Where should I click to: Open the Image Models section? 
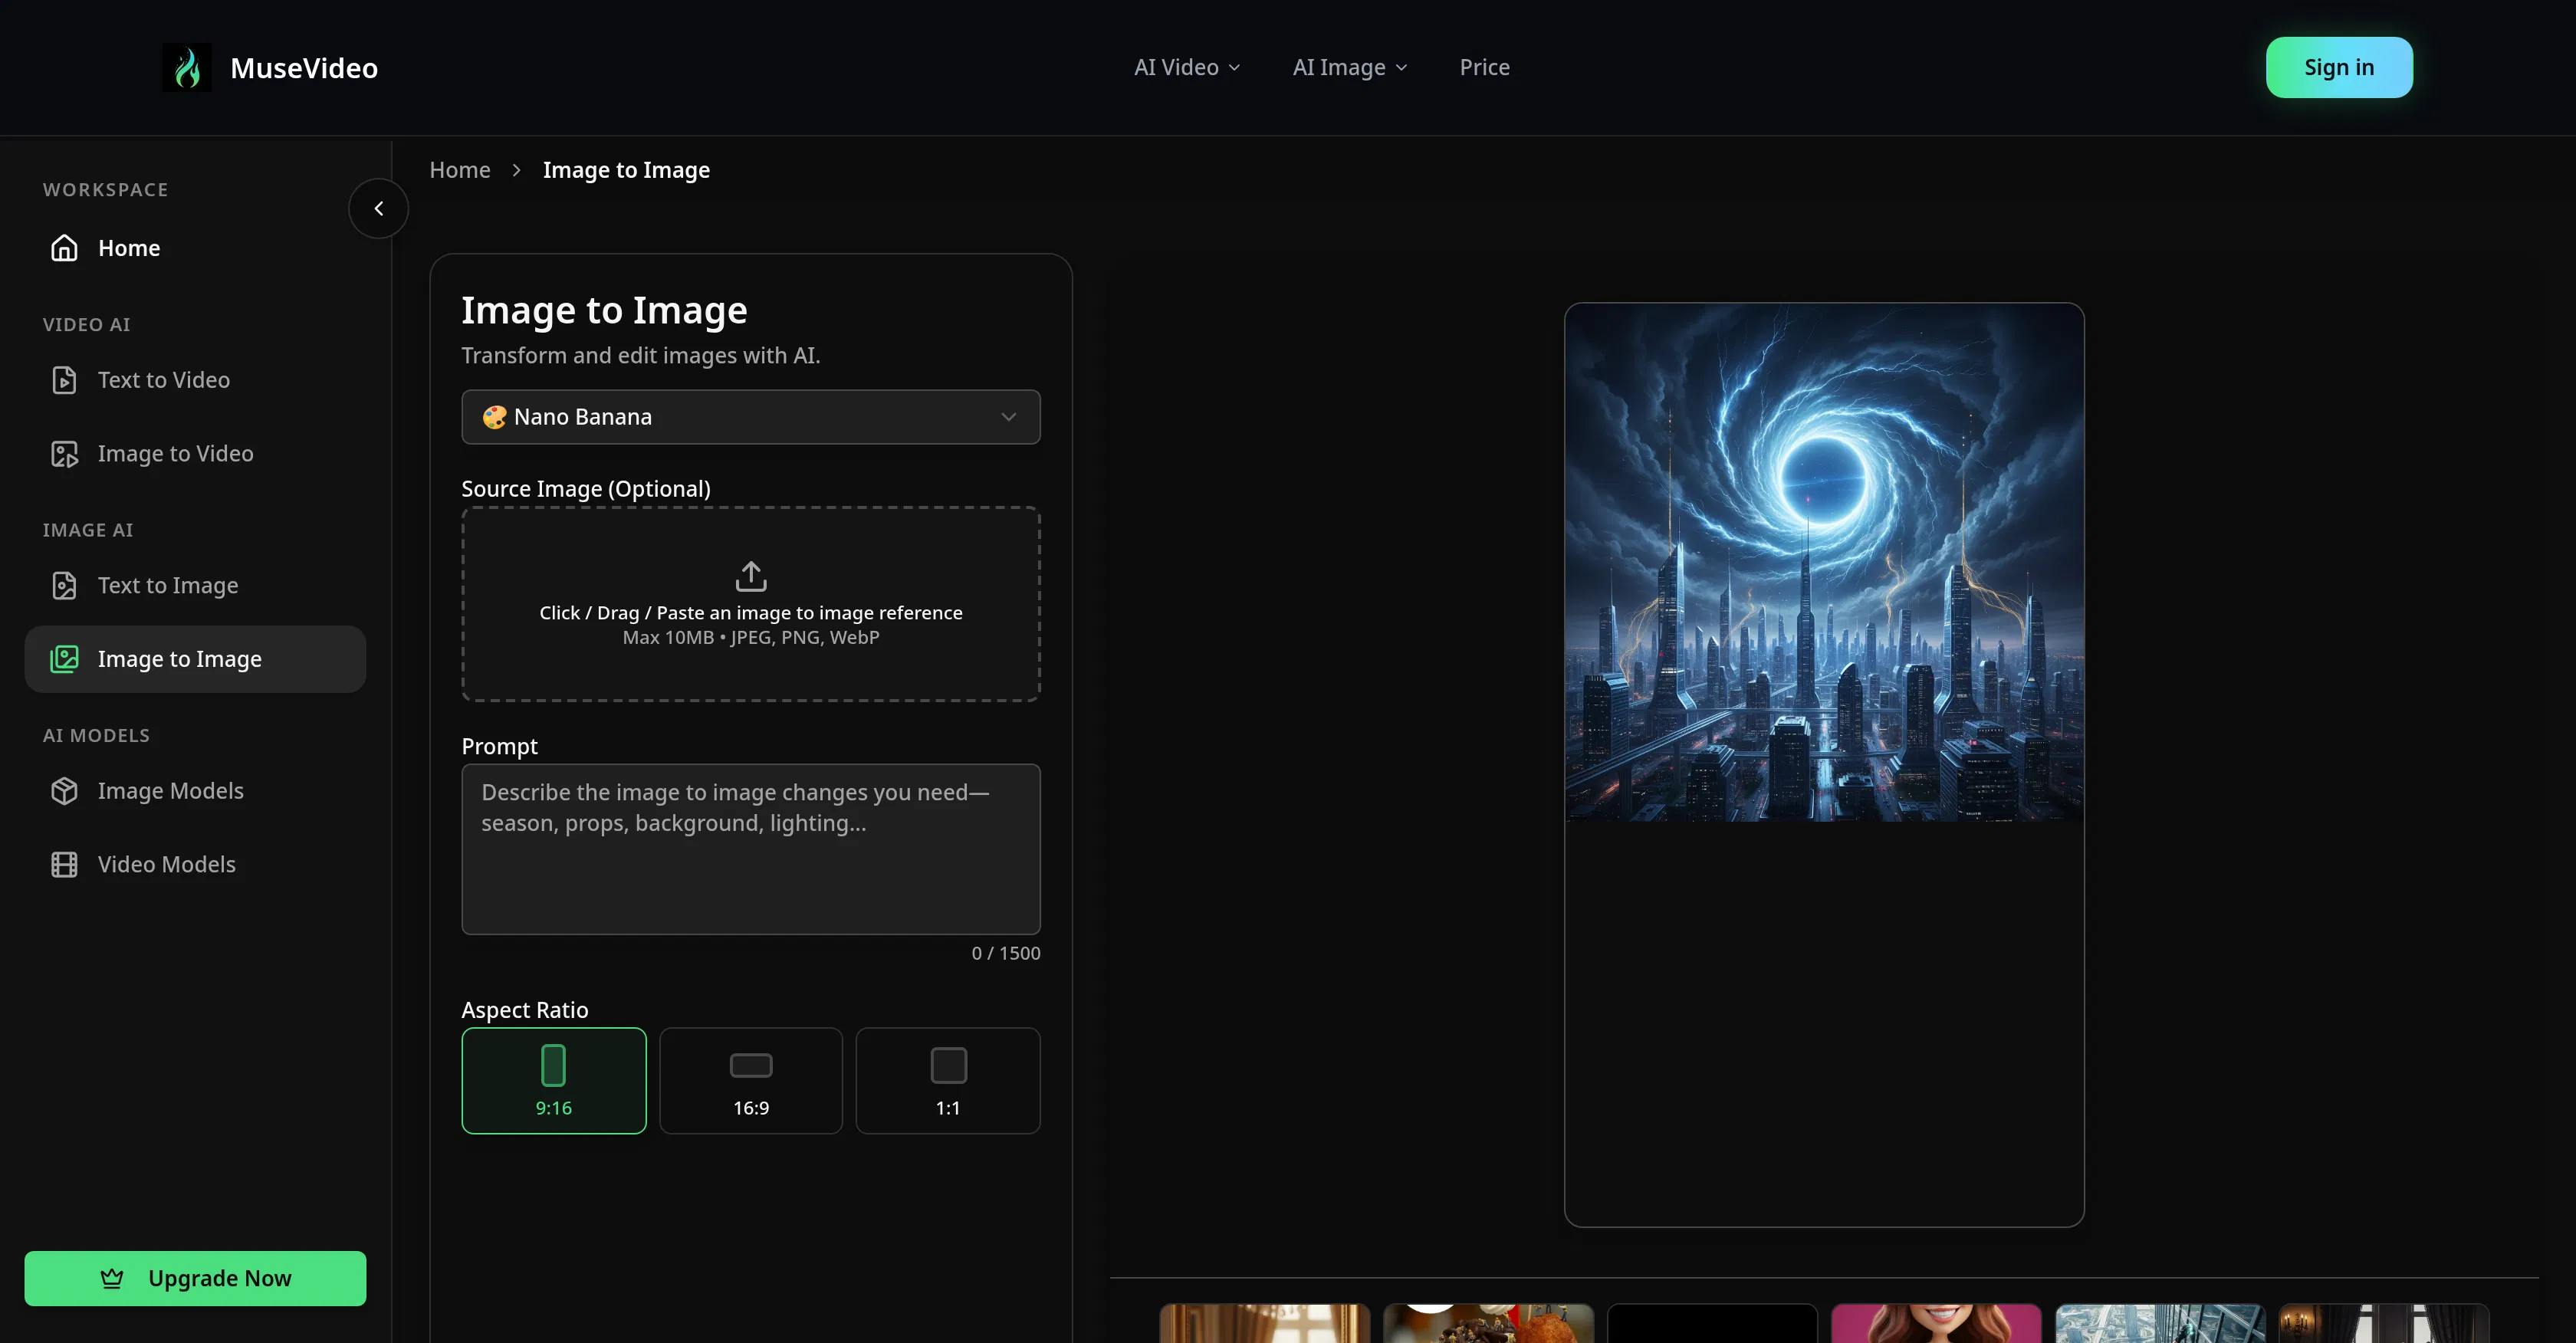(170, 790)
